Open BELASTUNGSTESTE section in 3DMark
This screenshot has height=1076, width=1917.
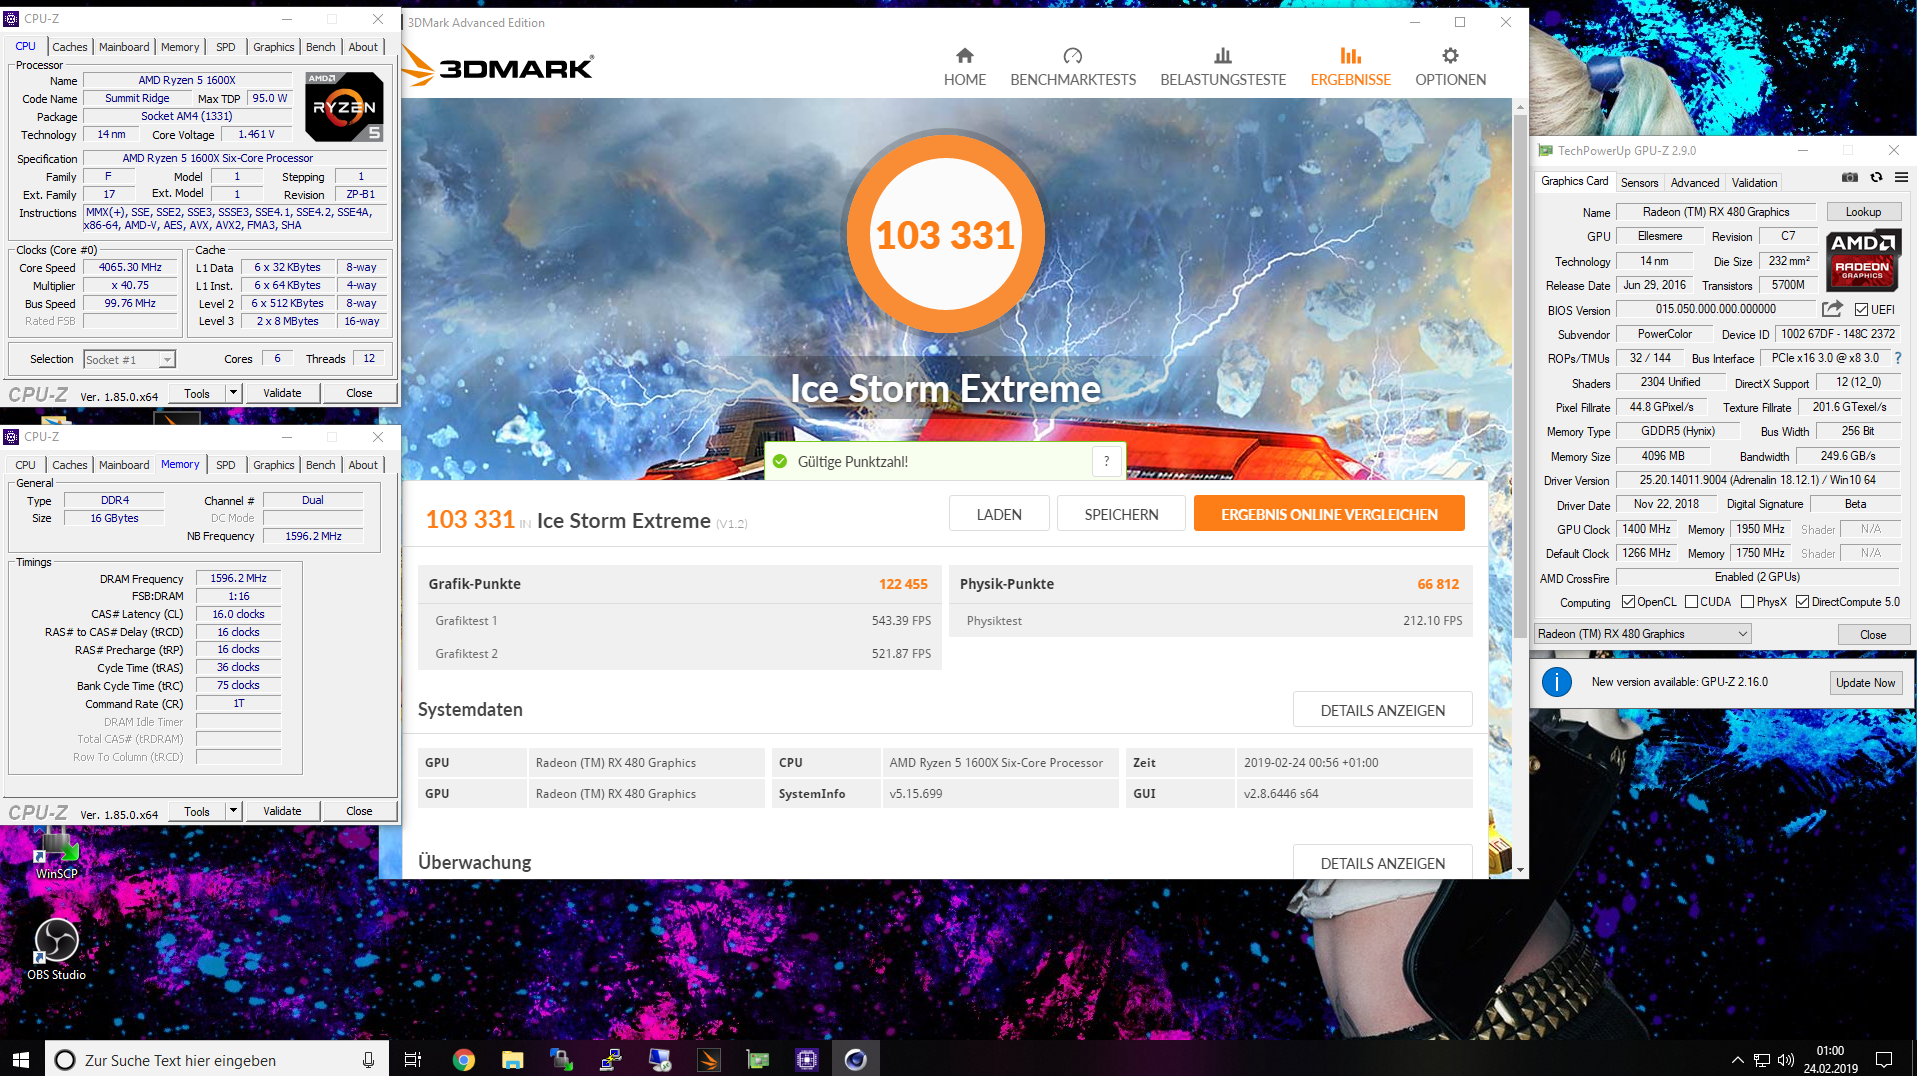(x=1223, y=67)
